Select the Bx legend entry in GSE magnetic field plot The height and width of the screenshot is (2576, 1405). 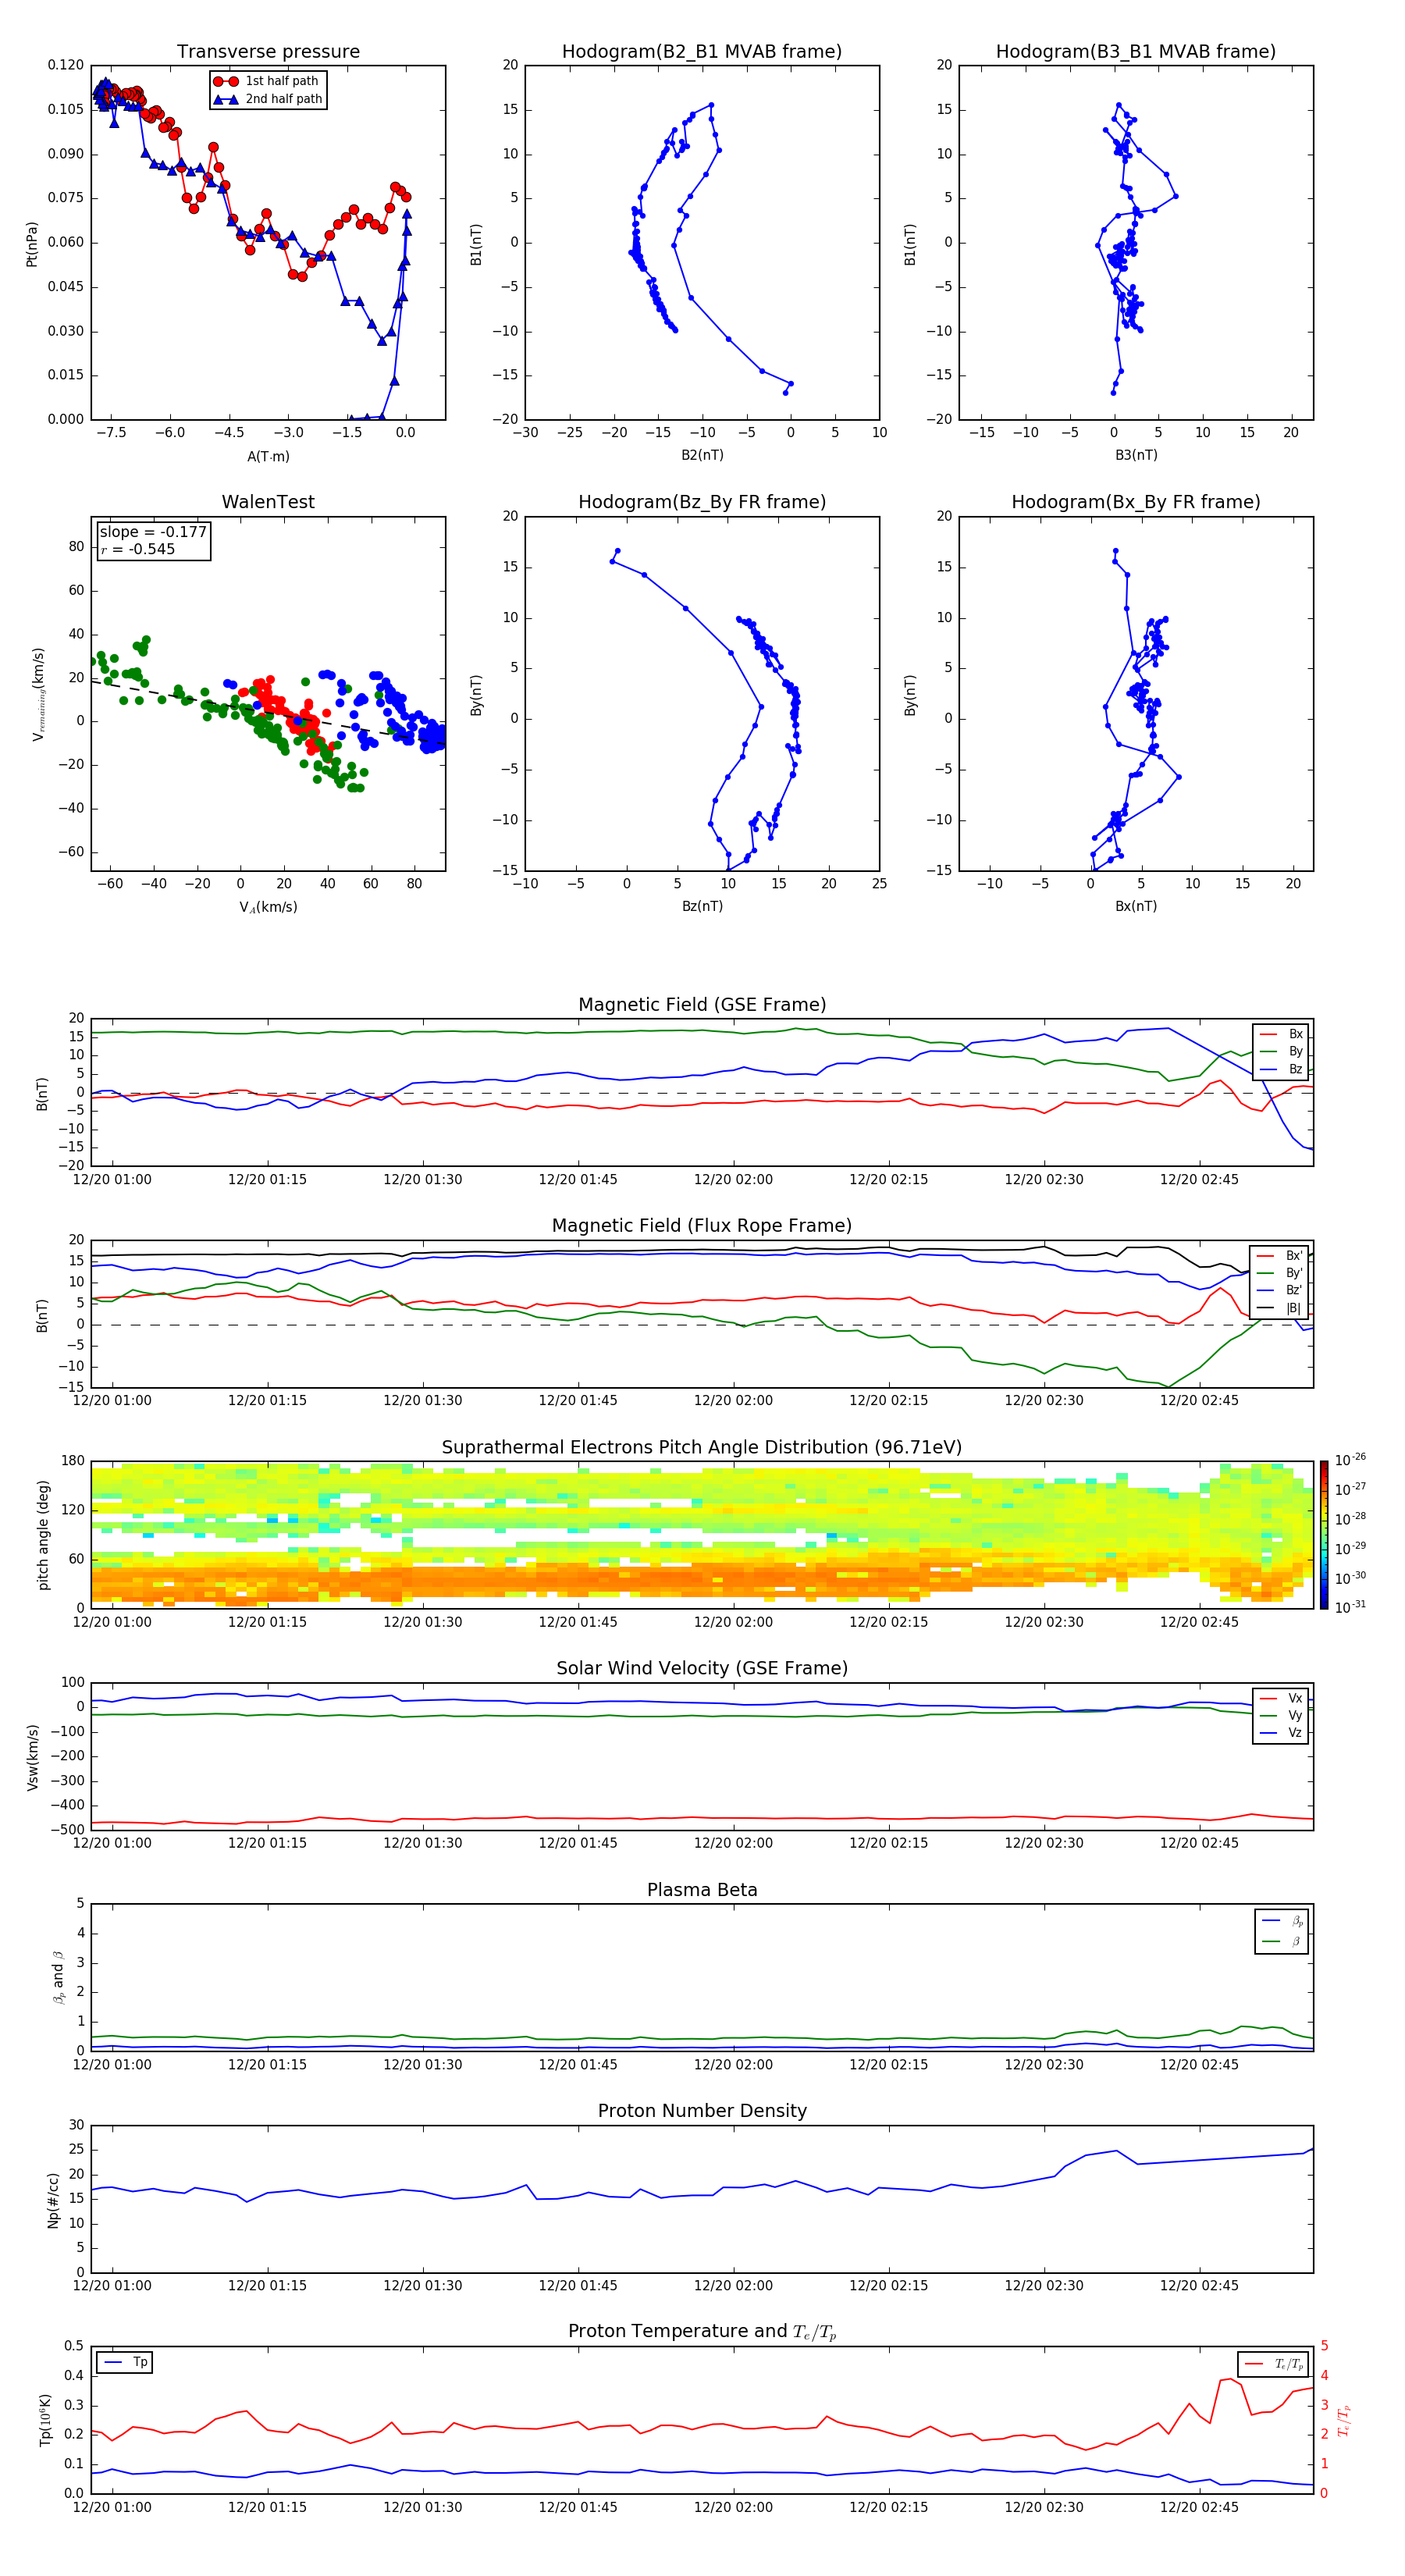click(x=1281, y=1034)
